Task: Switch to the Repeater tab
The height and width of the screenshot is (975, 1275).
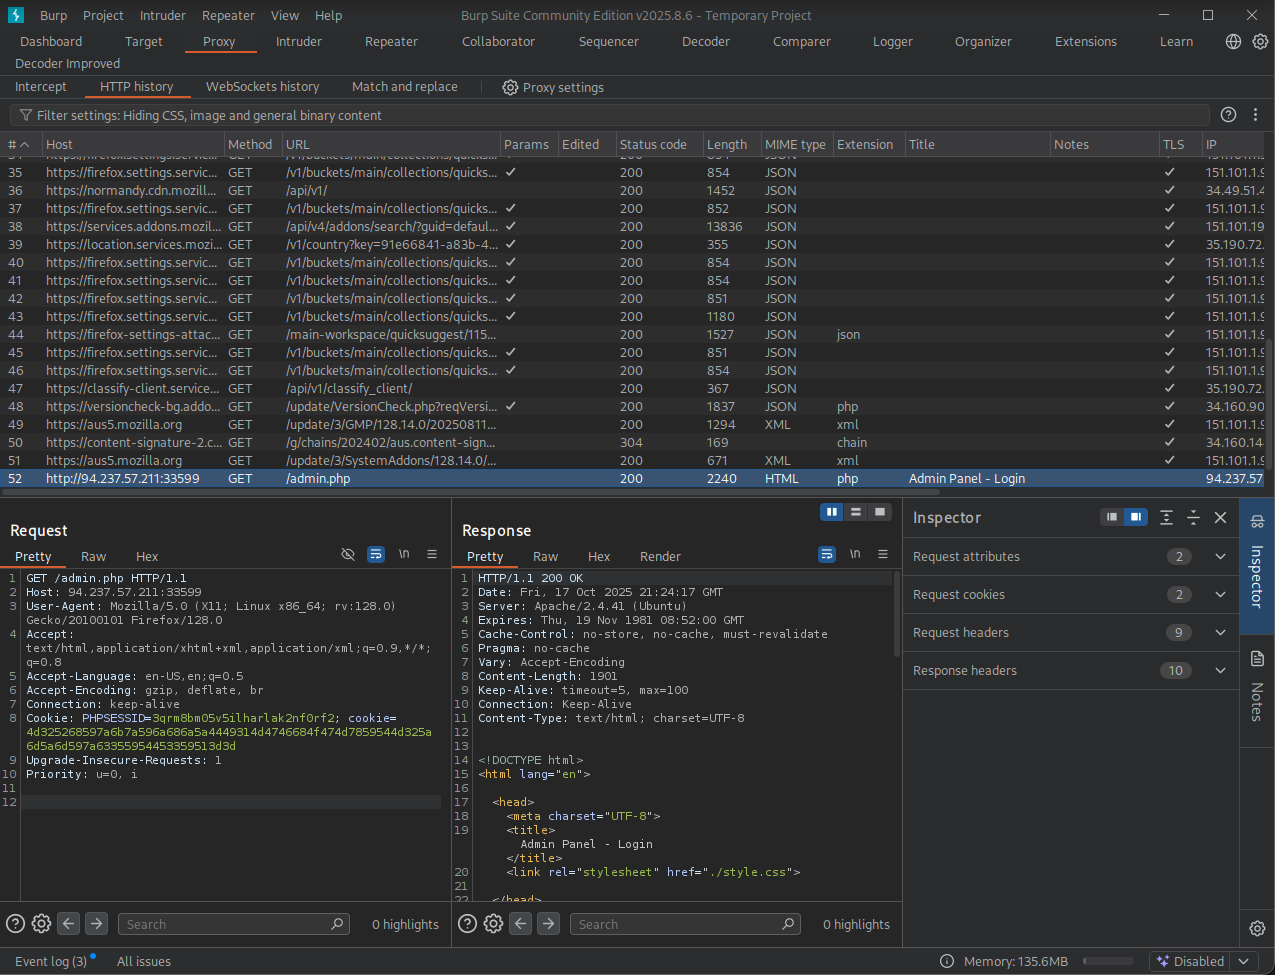Action: click(391, 41)
